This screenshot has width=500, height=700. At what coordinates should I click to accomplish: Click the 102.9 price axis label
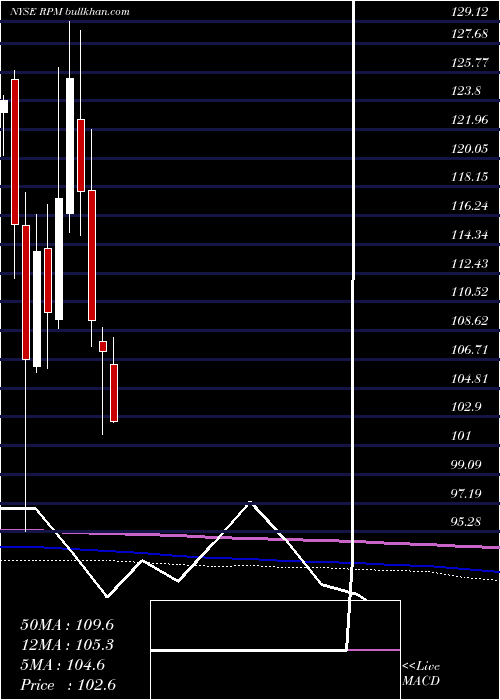coord(466,407)
